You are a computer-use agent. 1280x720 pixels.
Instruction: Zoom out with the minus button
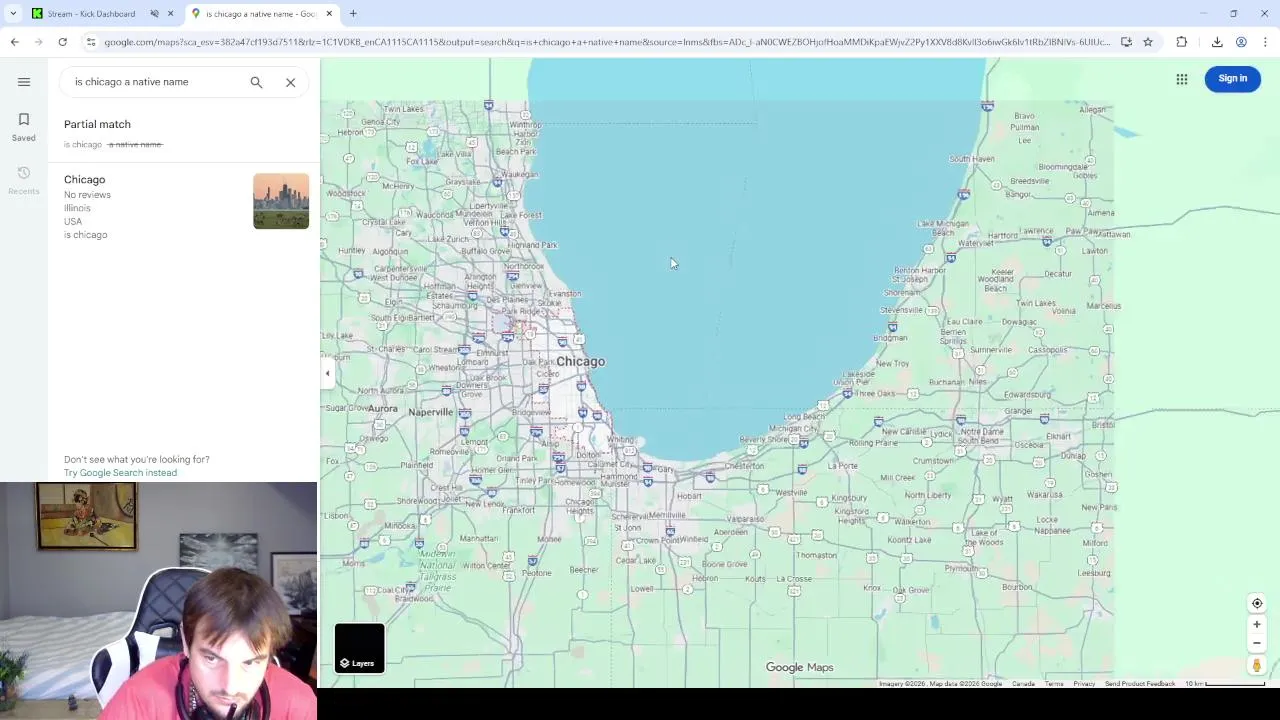coord(1257,643)
